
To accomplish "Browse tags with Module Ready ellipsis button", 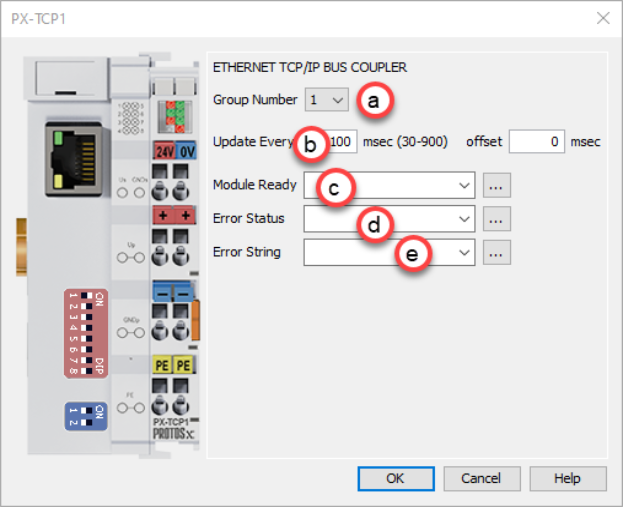I will [x=497, y=185].
